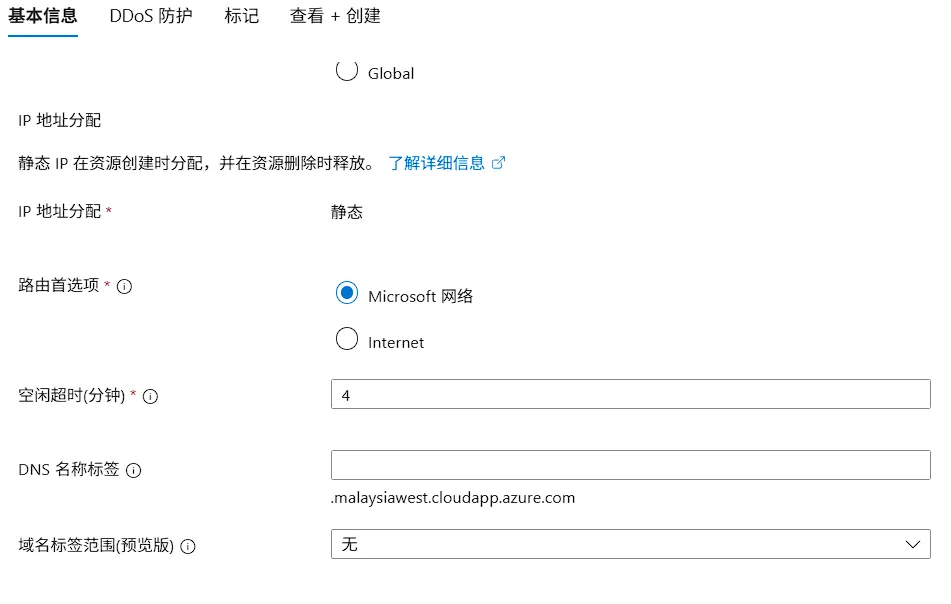The width and height of the screenshot is (951, 604).
Task: Click the info icon next to DNS 名称标签
Action: pyautogui.click(x=134, y=470)
